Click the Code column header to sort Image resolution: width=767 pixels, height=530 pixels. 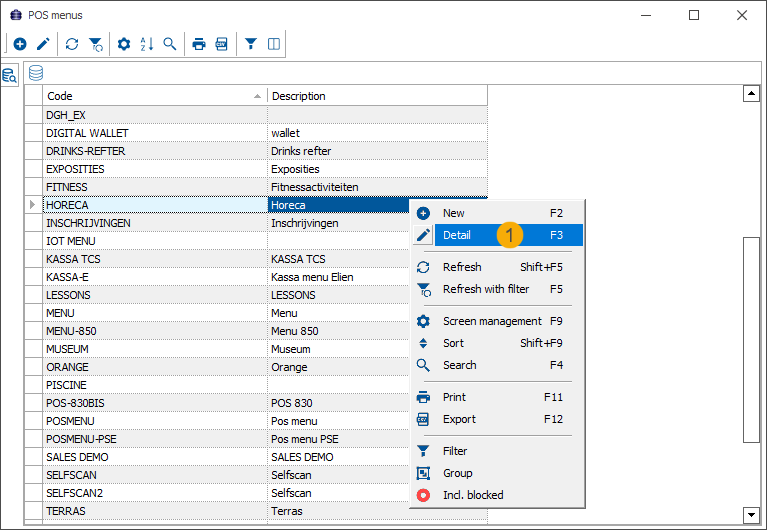150,96
